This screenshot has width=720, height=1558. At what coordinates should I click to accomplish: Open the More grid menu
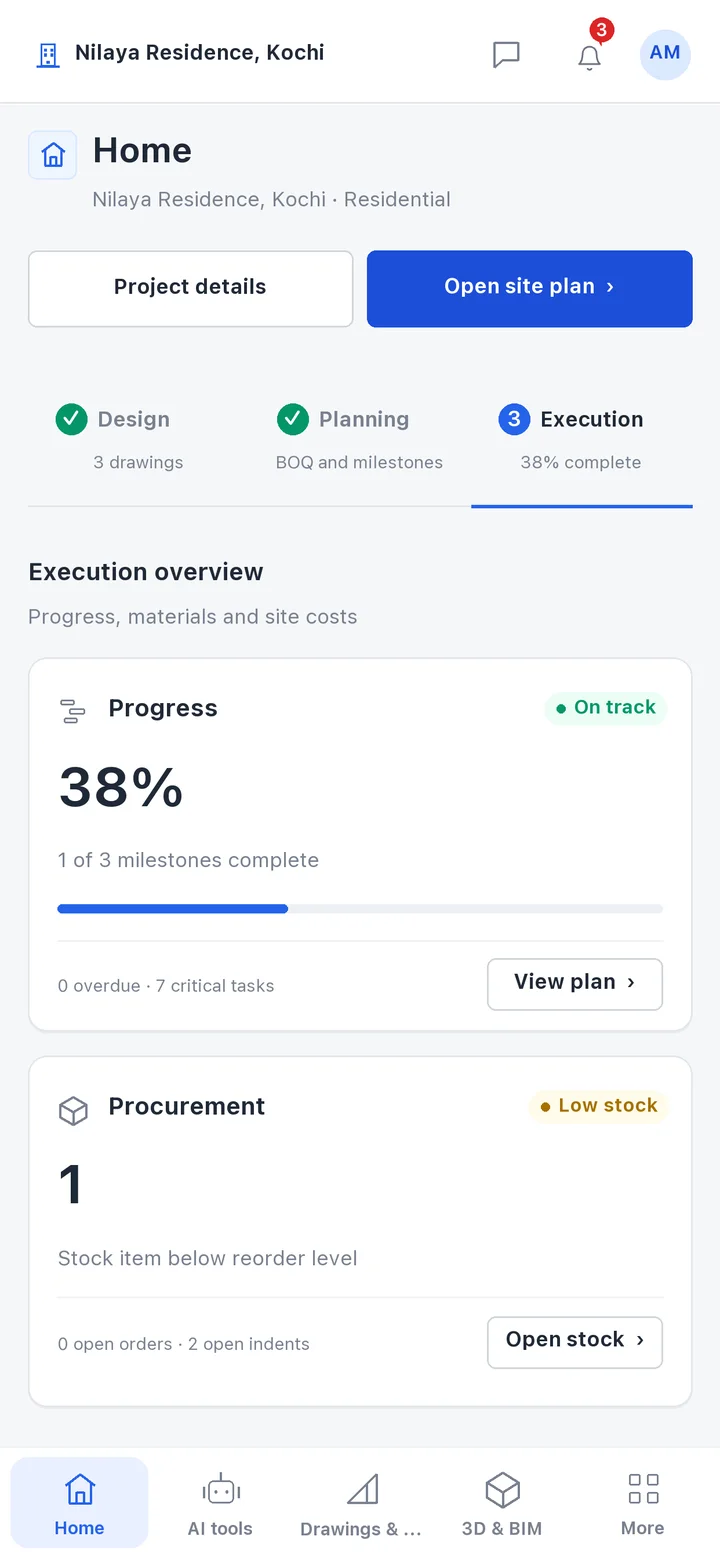[643, 1502]
